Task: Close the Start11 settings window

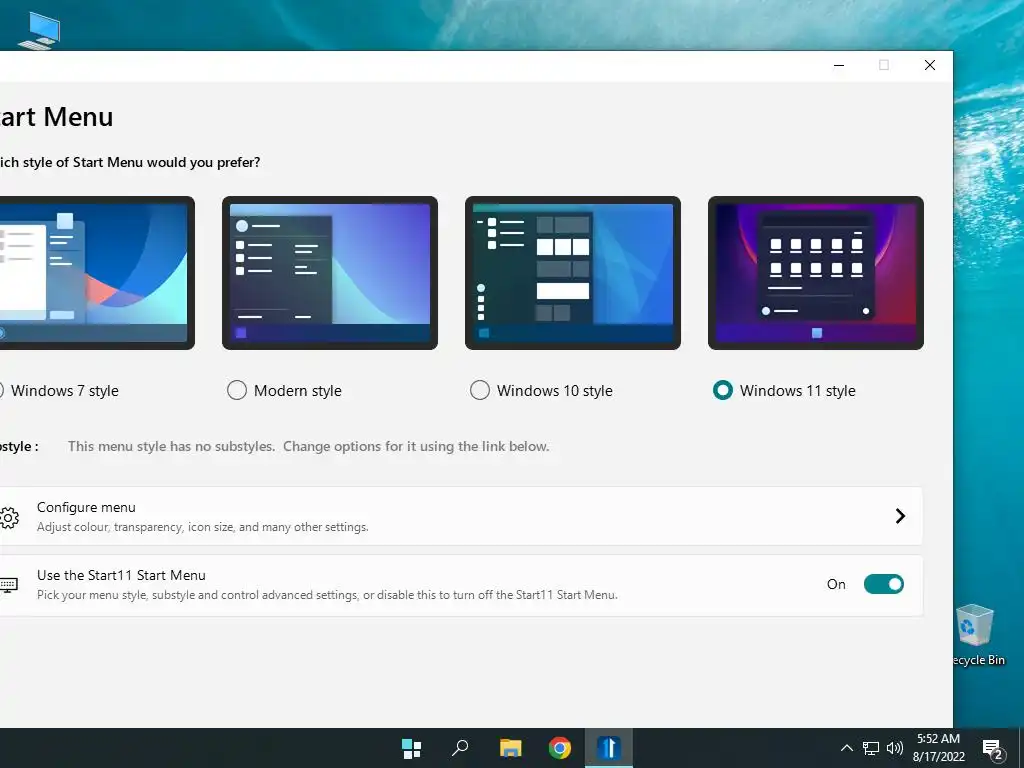Action: [930, 65]
